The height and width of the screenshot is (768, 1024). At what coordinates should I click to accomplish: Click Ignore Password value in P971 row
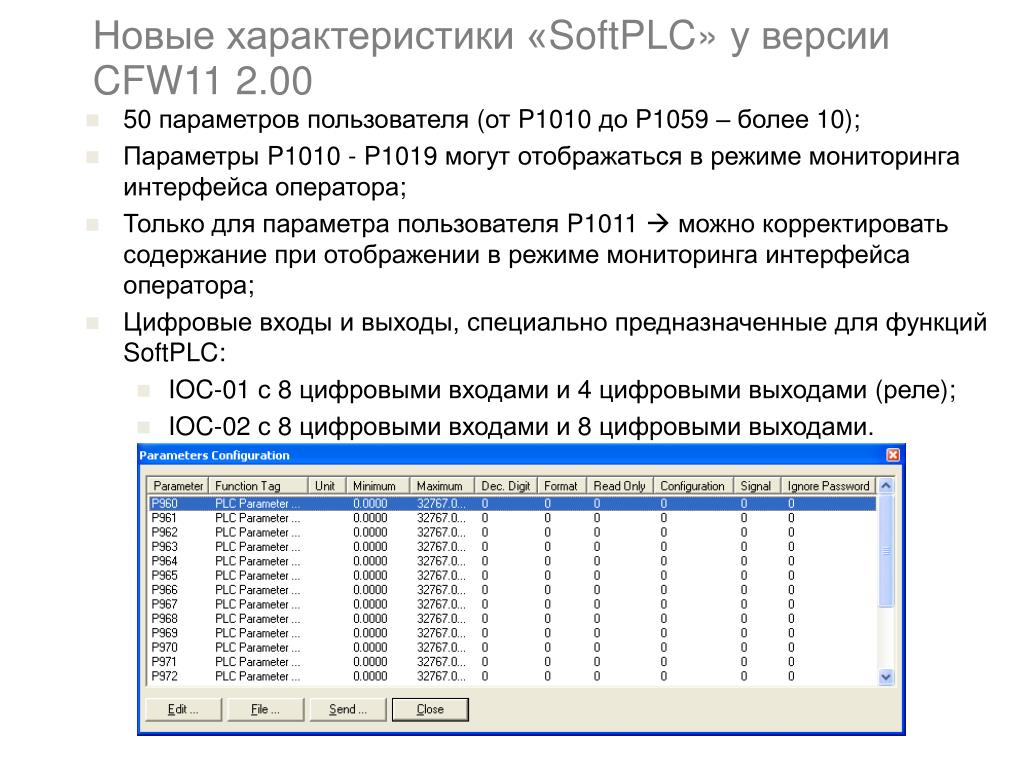tap(791, 662)
